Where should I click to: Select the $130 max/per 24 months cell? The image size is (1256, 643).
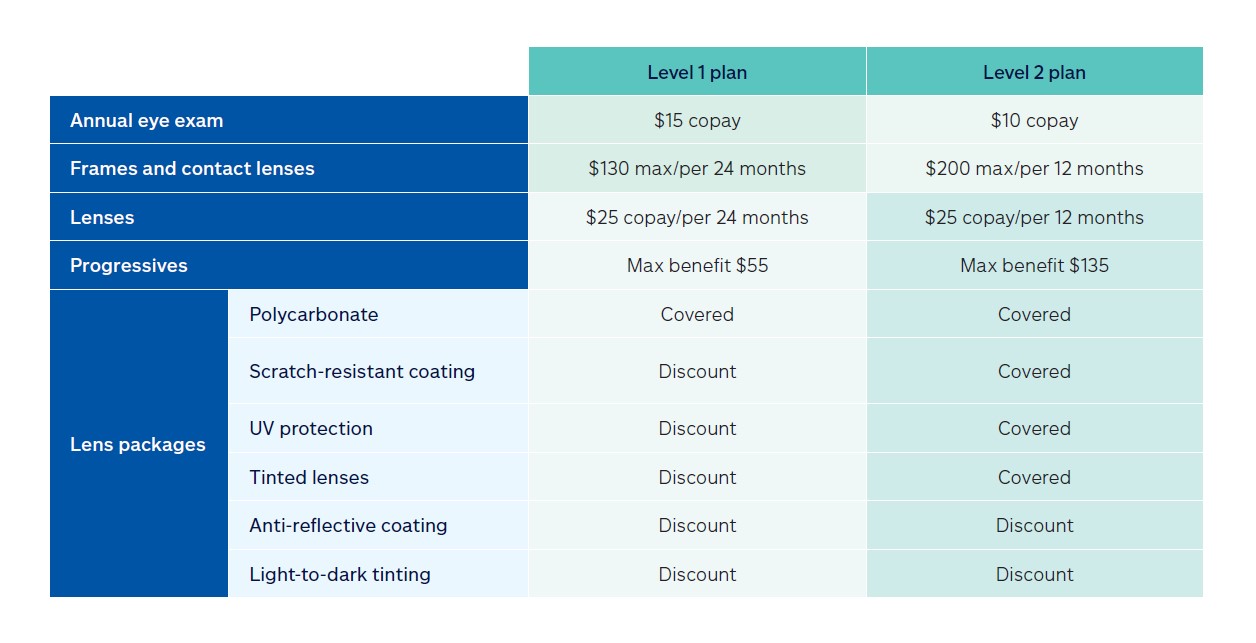point(697,168)
